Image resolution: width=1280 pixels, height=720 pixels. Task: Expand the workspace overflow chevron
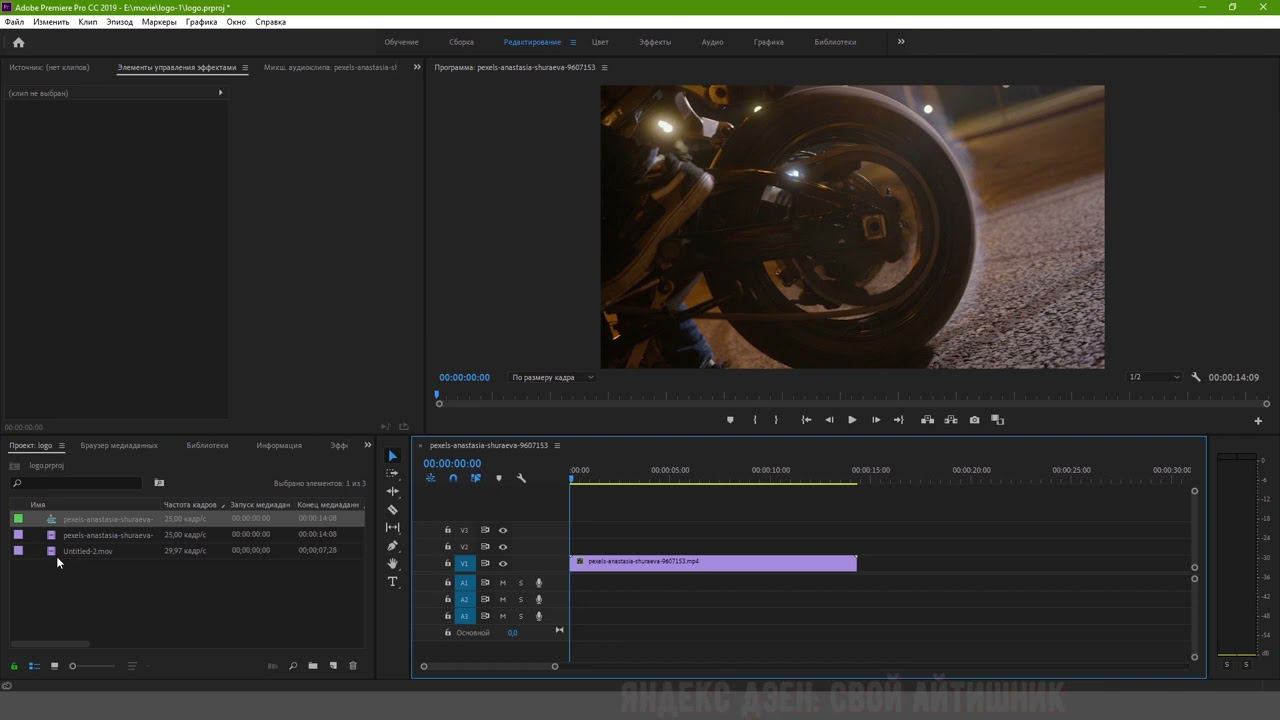point(900,42)
